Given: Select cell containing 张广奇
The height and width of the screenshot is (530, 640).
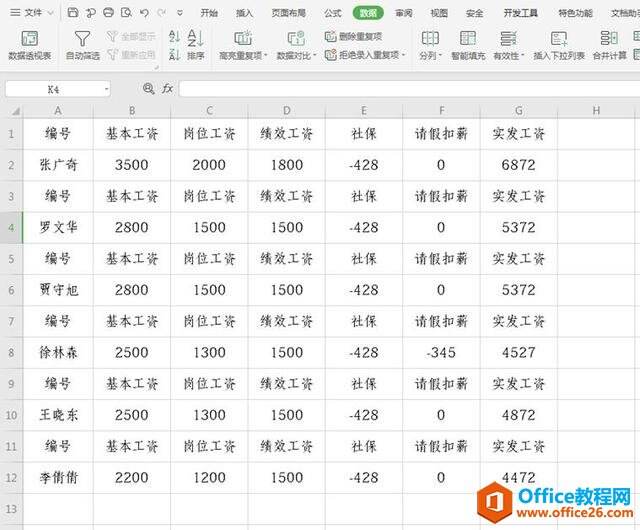Looking at the screenshot, I should pyautogui.click(x=58, y=165).
